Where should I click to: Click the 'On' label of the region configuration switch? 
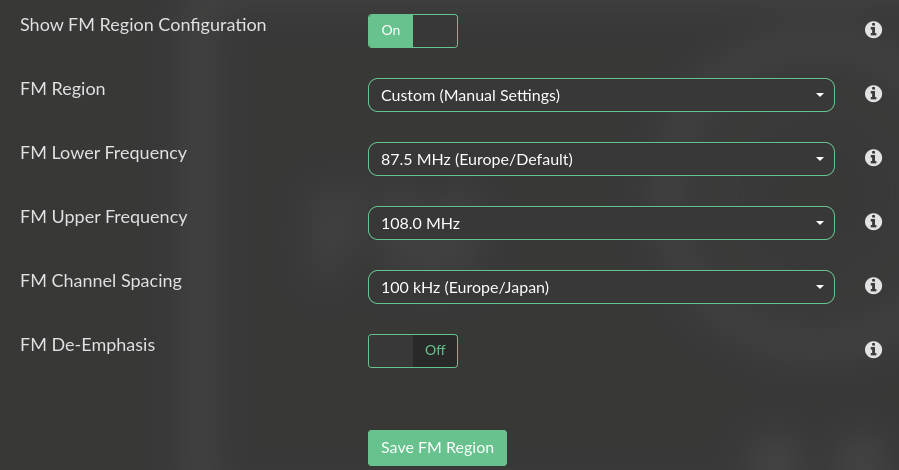click(x=391, y=31)
